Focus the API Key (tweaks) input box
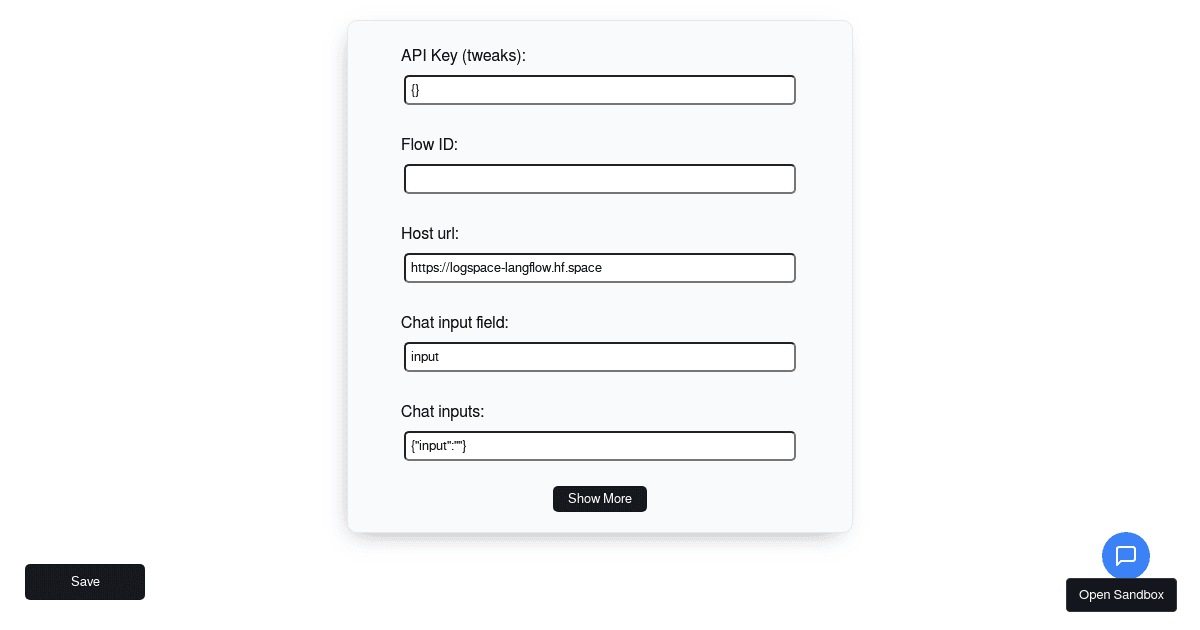 point(600,90)
